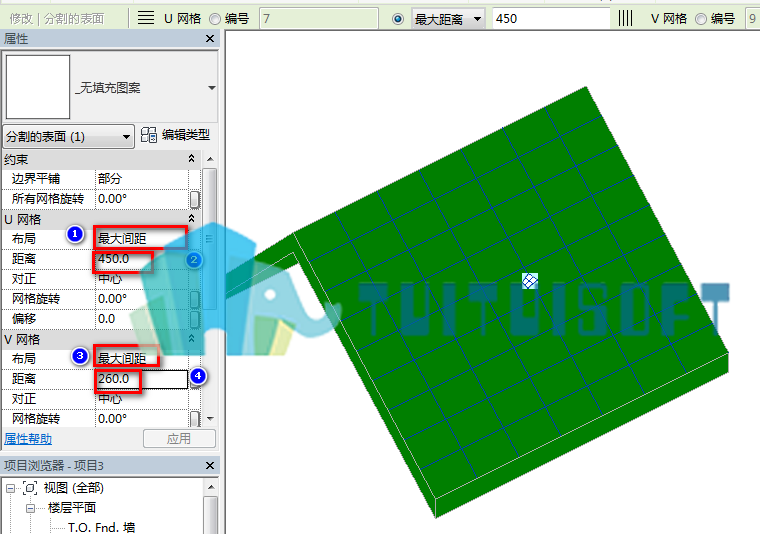The image size is (760, 534).
Task: Open the 最大距离 layout dropdown in options bar
Action: click(448, 19)
